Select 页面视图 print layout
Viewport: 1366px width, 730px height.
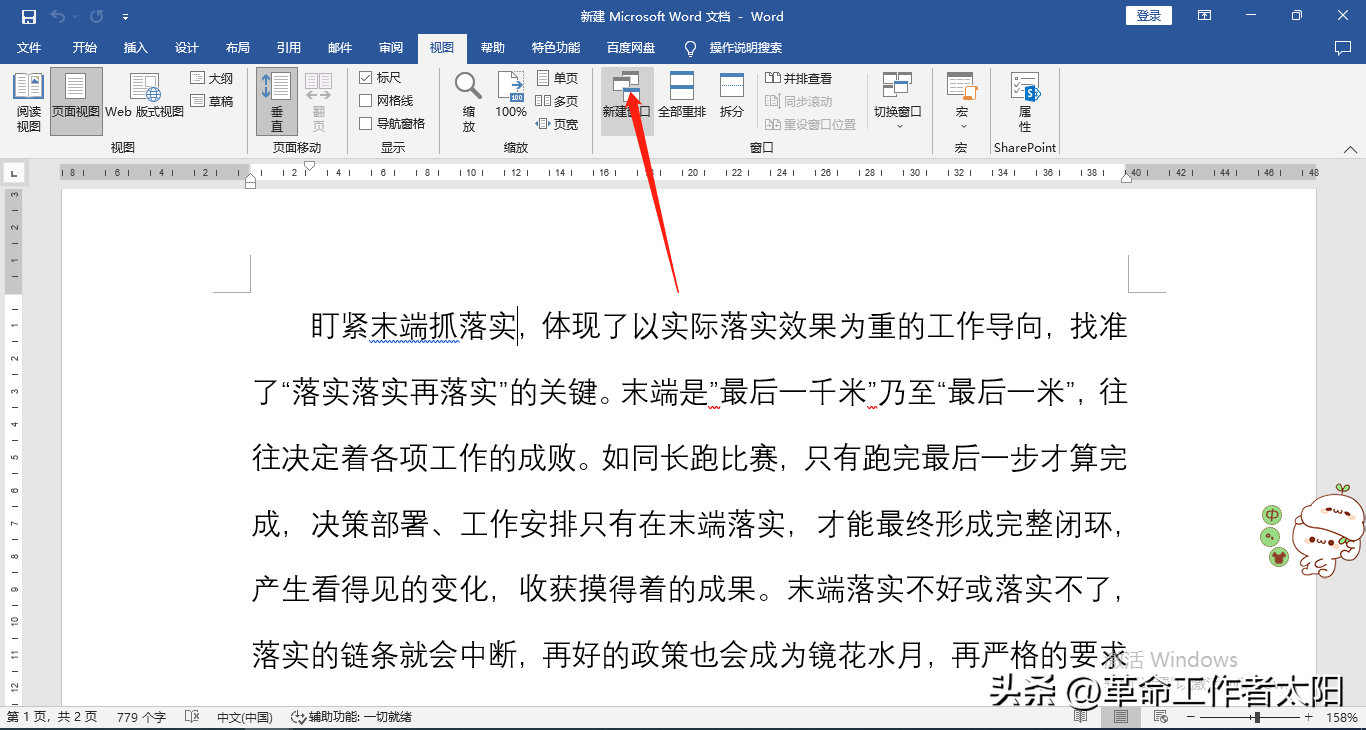click(x=76, y=102)
